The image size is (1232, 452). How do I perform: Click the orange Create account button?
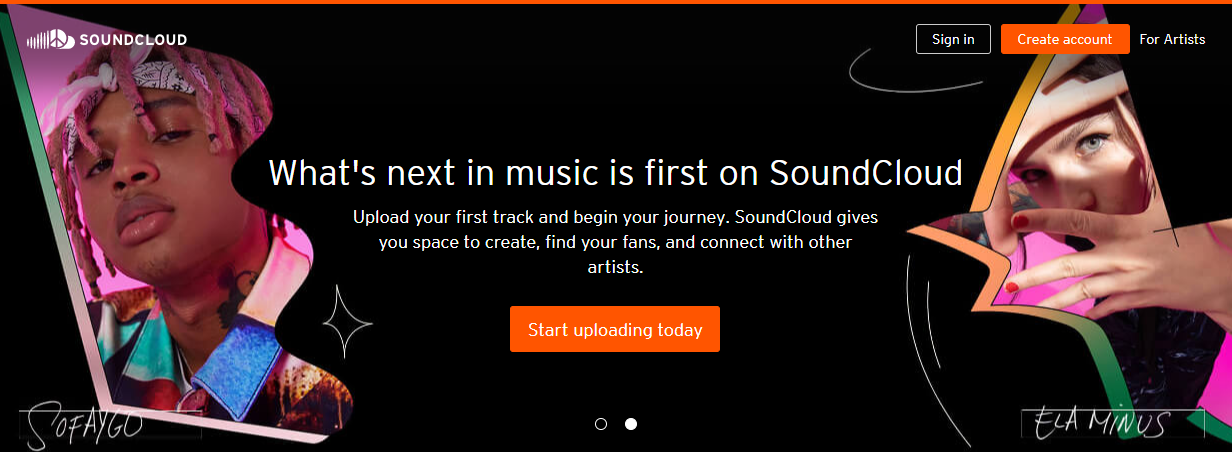coord(1065,39)
